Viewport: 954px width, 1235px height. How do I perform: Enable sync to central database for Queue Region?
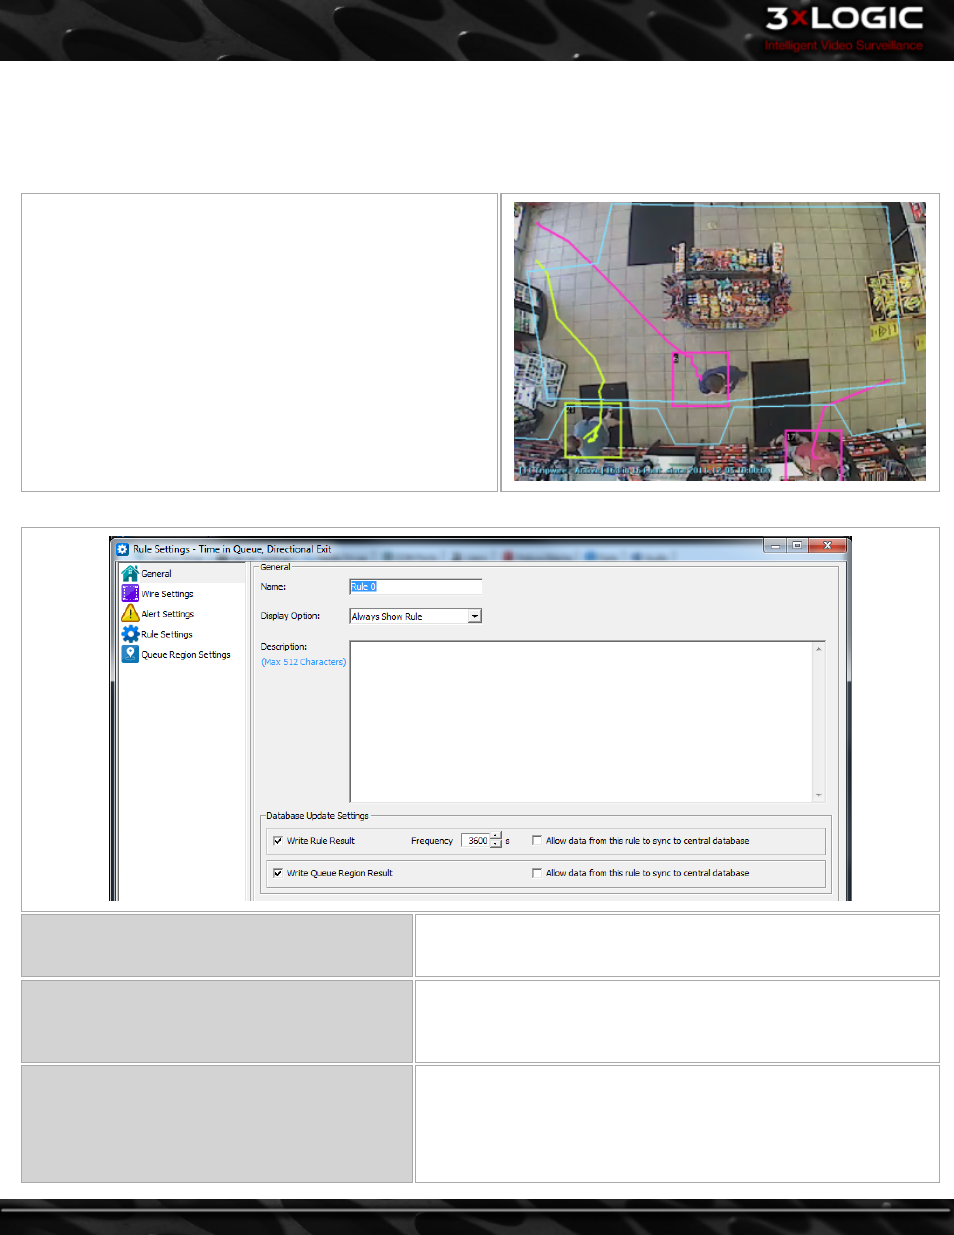(x=537, y=873)
